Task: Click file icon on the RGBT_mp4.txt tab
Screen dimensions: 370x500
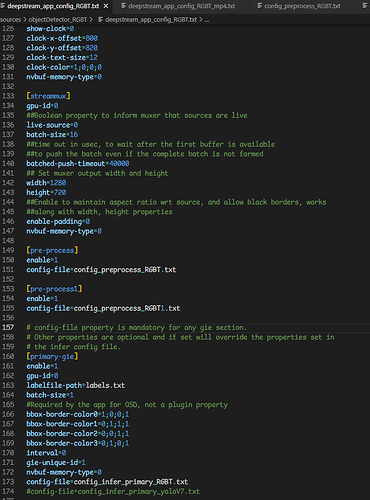Action: (x=123, y=6)
